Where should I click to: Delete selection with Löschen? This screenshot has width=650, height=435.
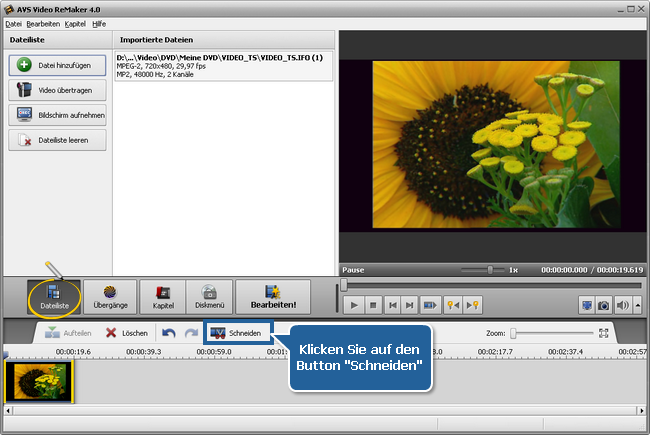tap(126, 333)
